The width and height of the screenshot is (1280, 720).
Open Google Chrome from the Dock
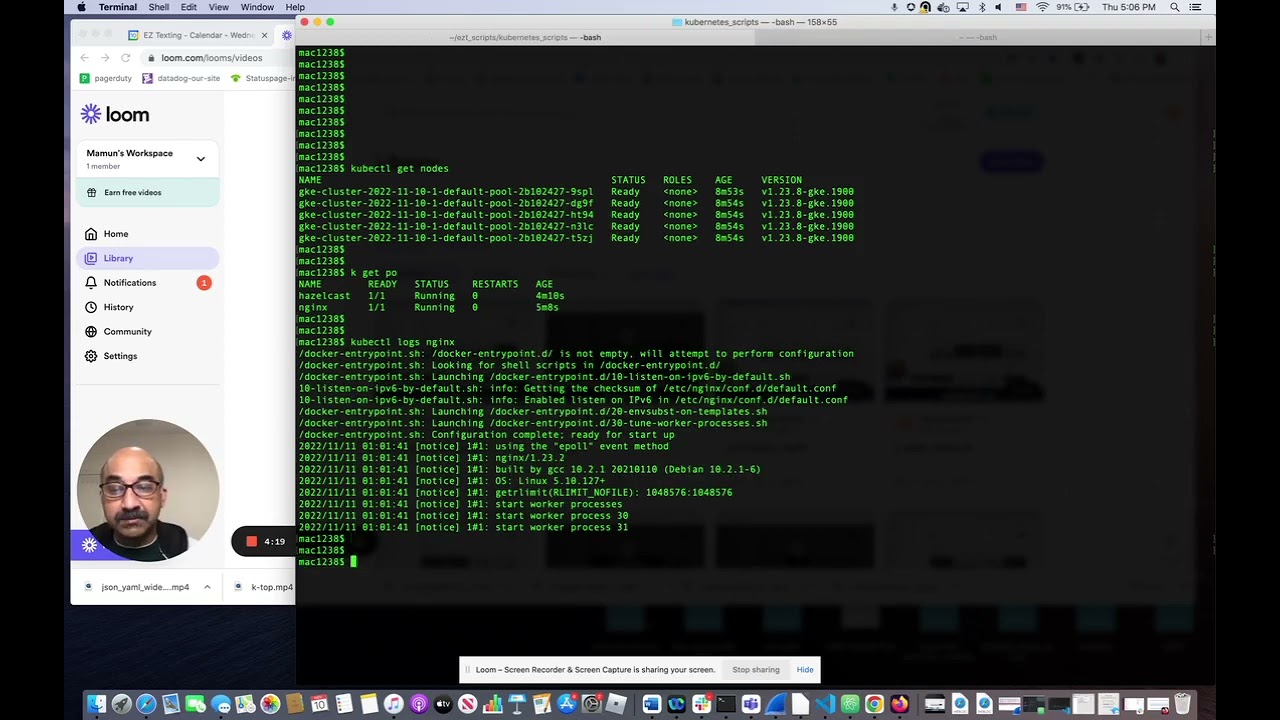pyautogui.click(x=874, y=704)
